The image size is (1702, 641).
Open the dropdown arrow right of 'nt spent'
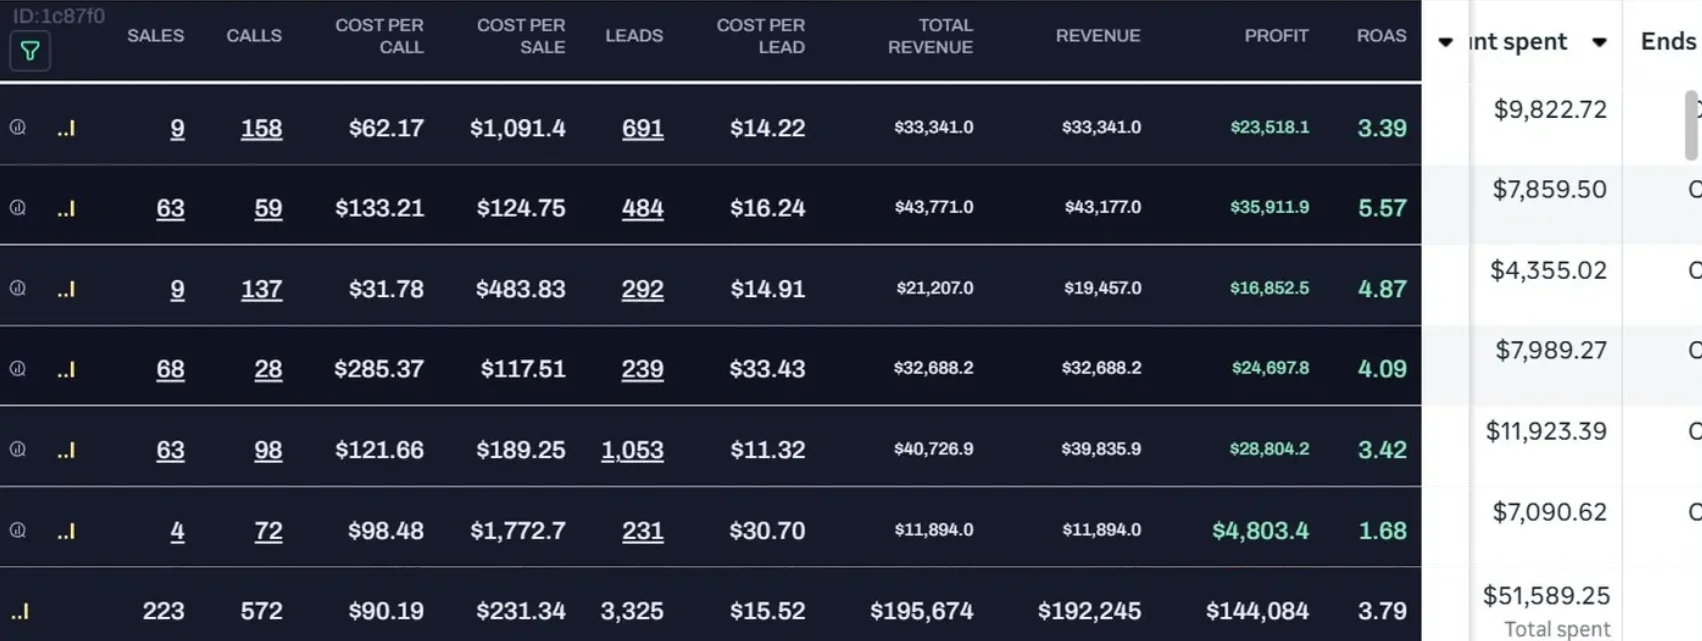click(1599, 42)
